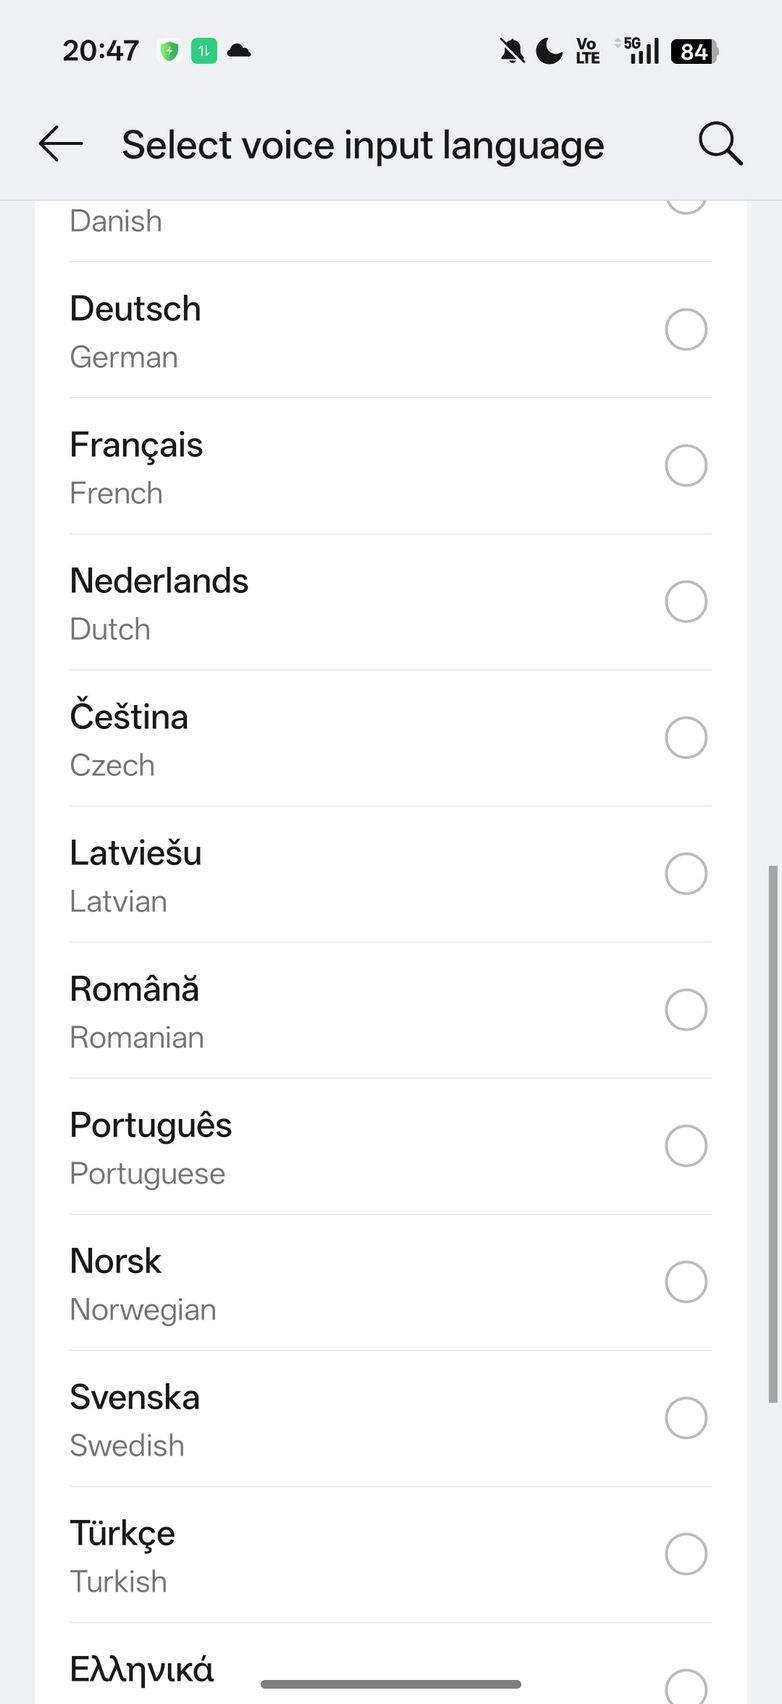
Task: Click the vertical scrollbar on the right
Action: [772, 1134]
